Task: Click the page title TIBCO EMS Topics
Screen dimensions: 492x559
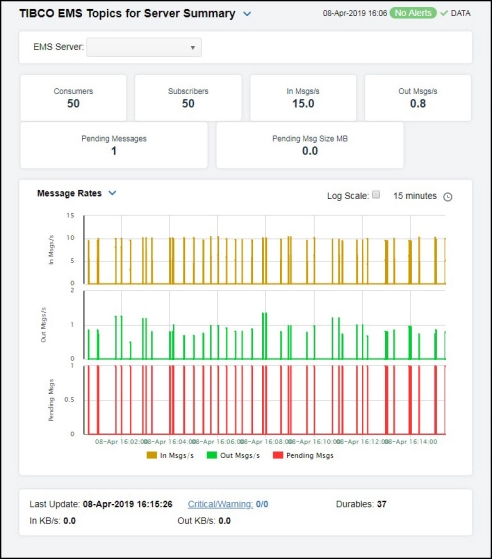Action: tap(127, 14)
